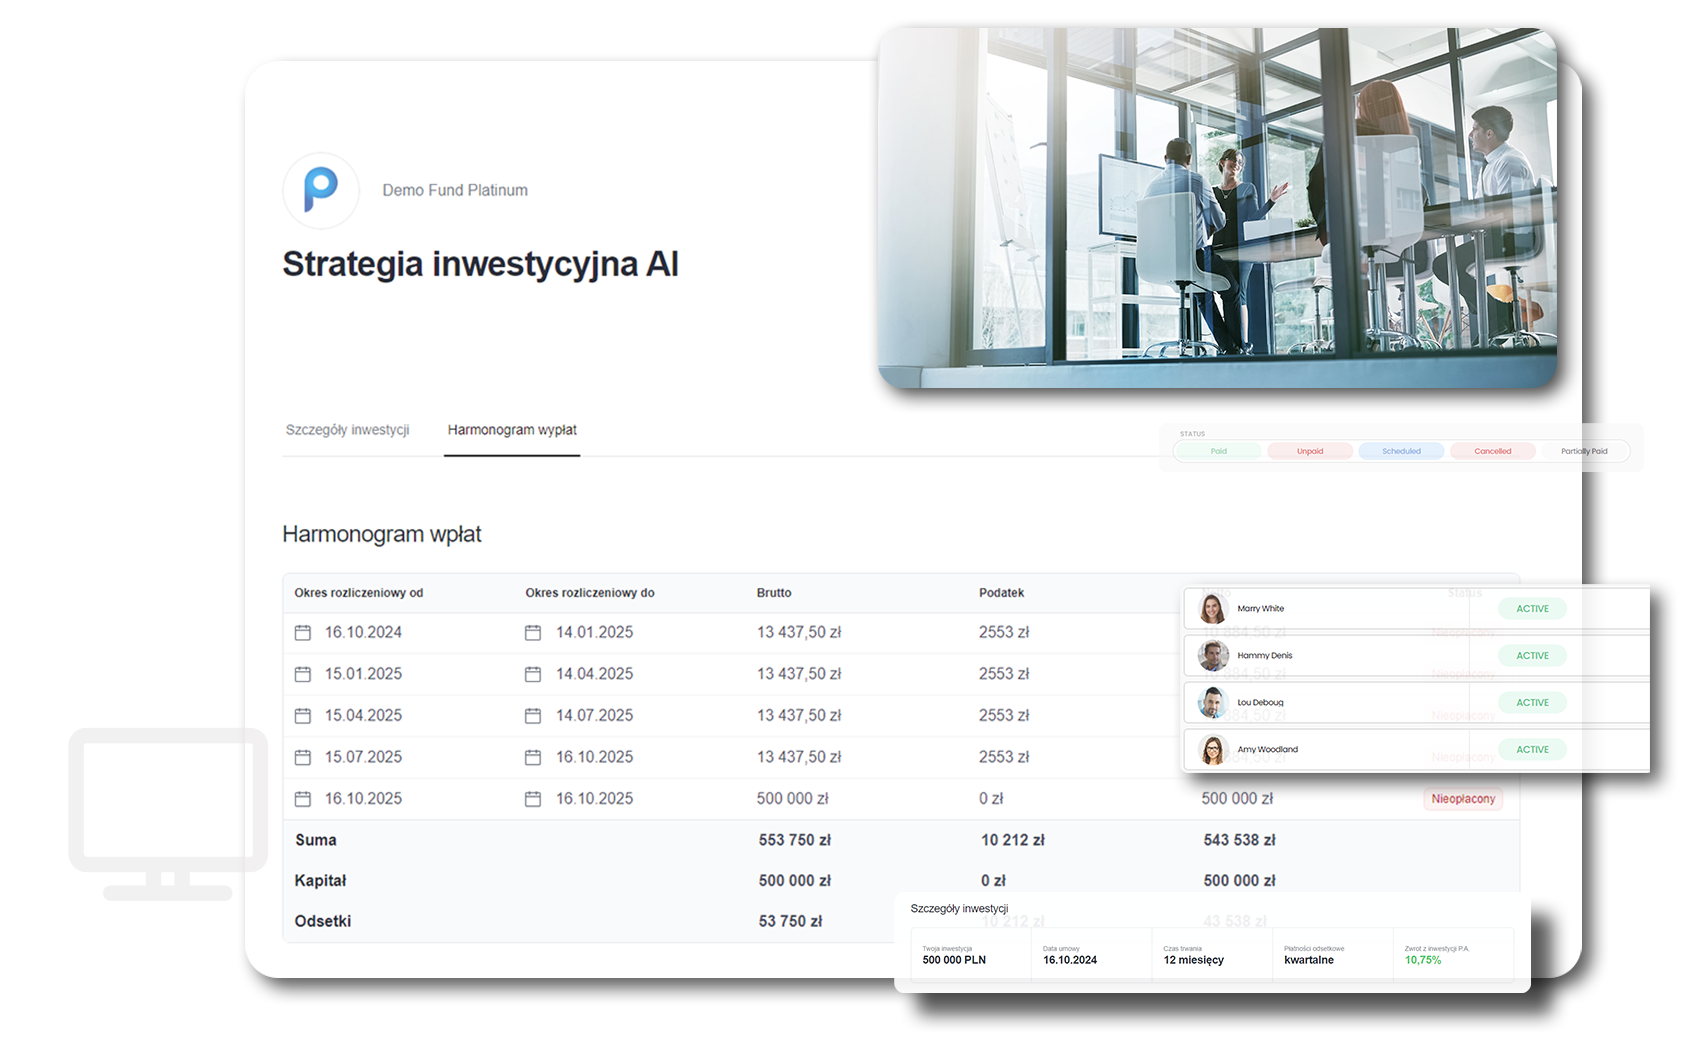Click the Okres rozliczeniowy od column header
Image resolution: width=1700 pixels, height=1060 pixels.
(x=358, y=593)
